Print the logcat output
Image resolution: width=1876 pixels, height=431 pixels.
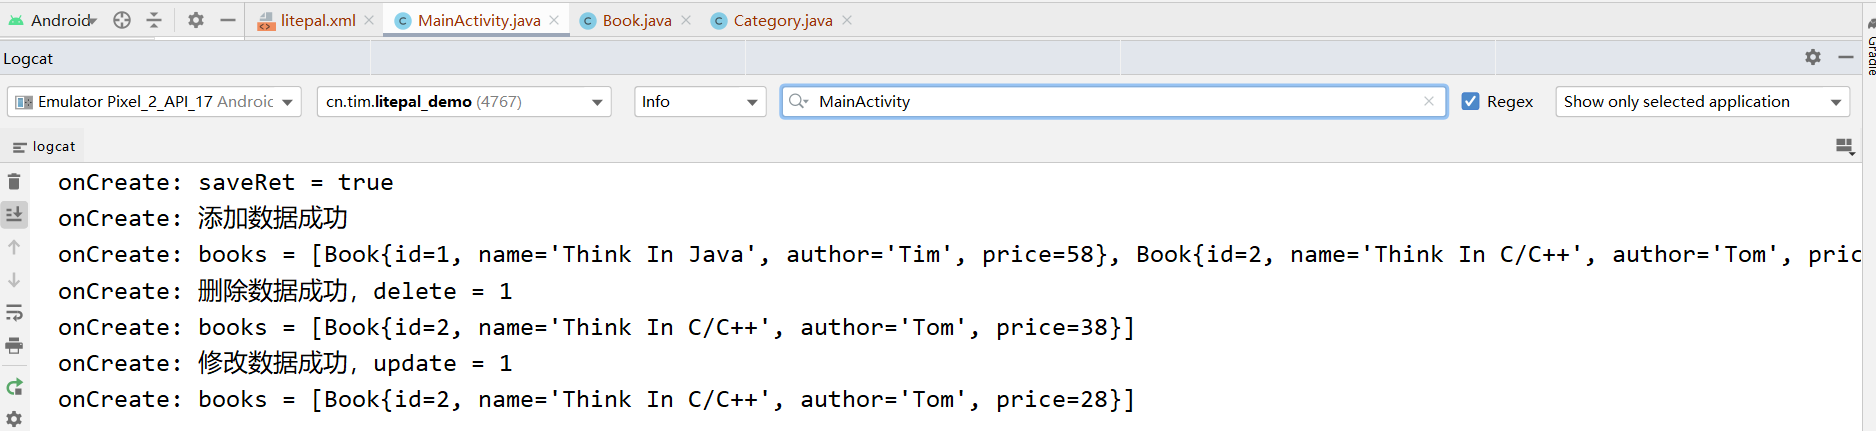(14, 346)
